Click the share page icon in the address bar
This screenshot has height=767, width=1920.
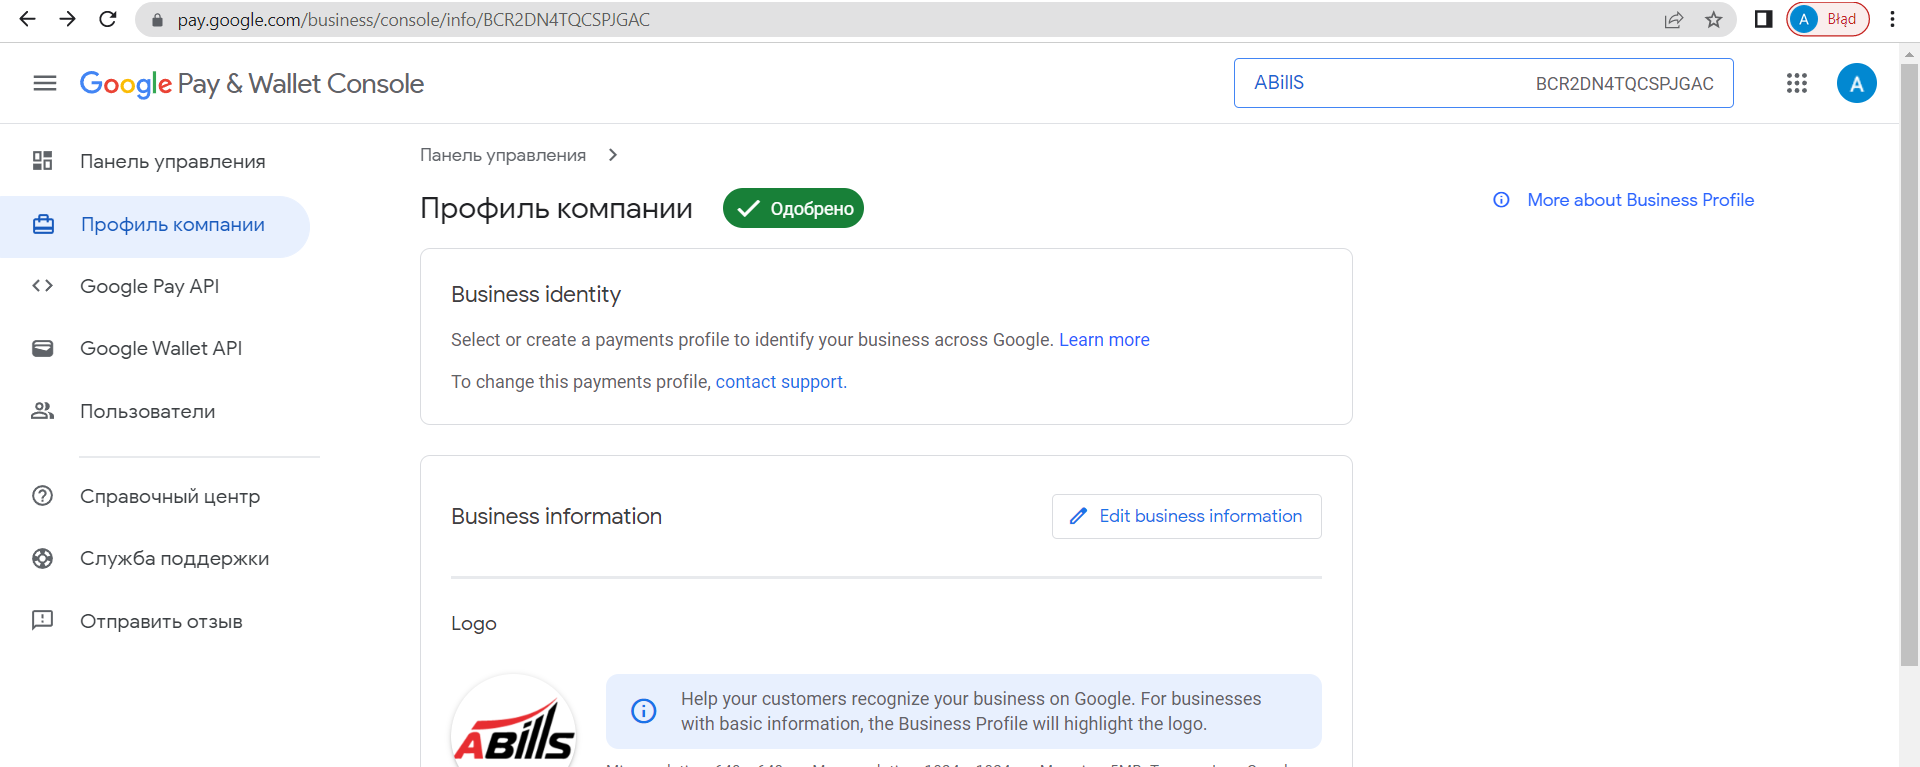coord(1673,20)
